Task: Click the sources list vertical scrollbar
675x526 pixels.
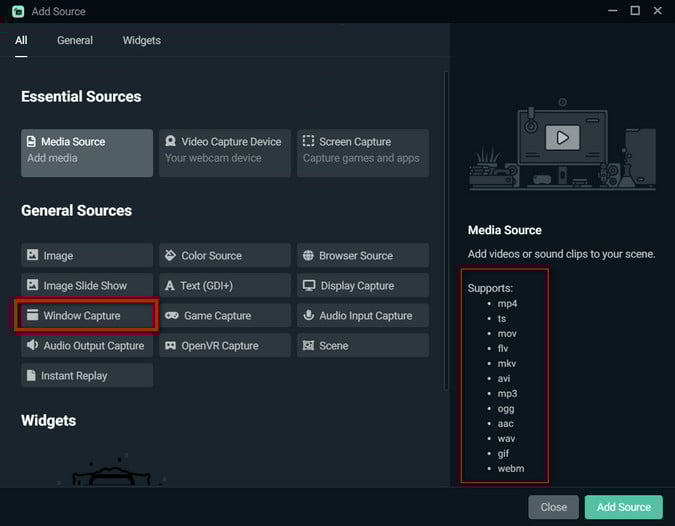Action: [446, 231]
